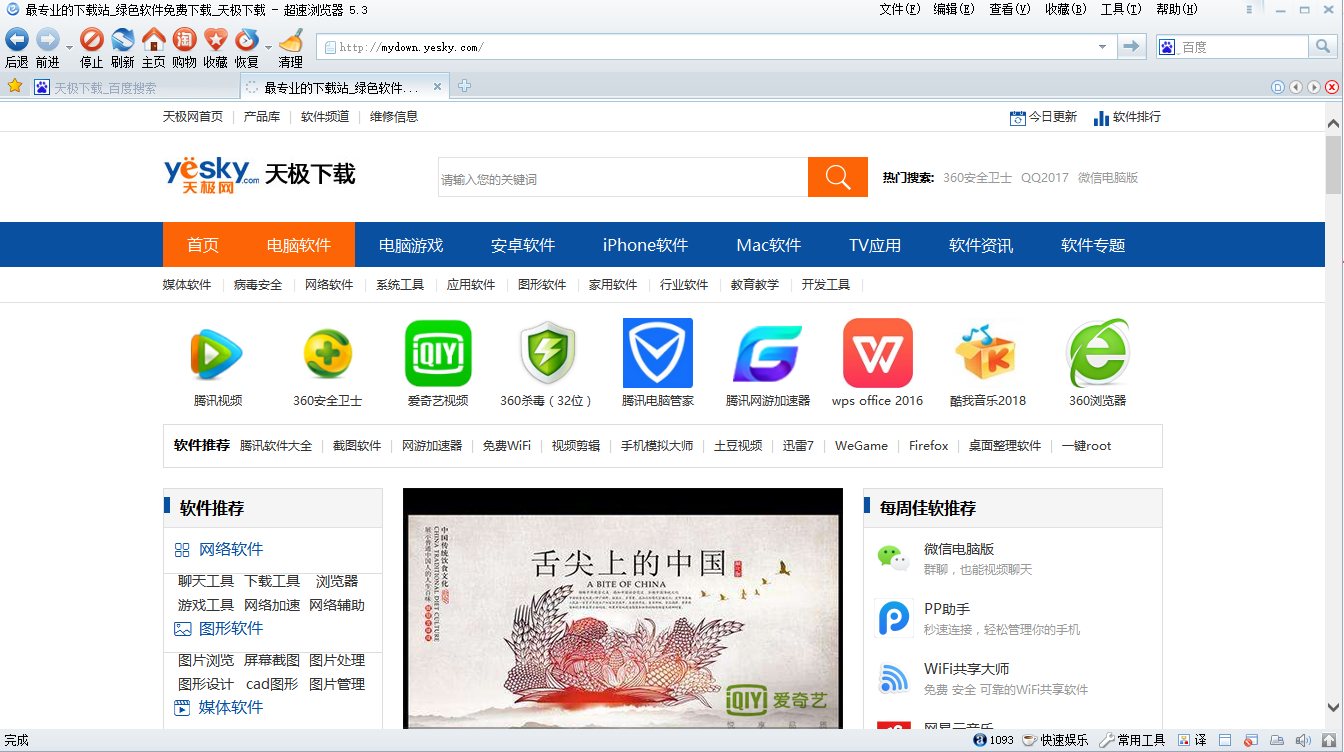The width and height of the screenshot is (1344, 752).
Task: Open the 文件(F) menu
Action: 900,9
